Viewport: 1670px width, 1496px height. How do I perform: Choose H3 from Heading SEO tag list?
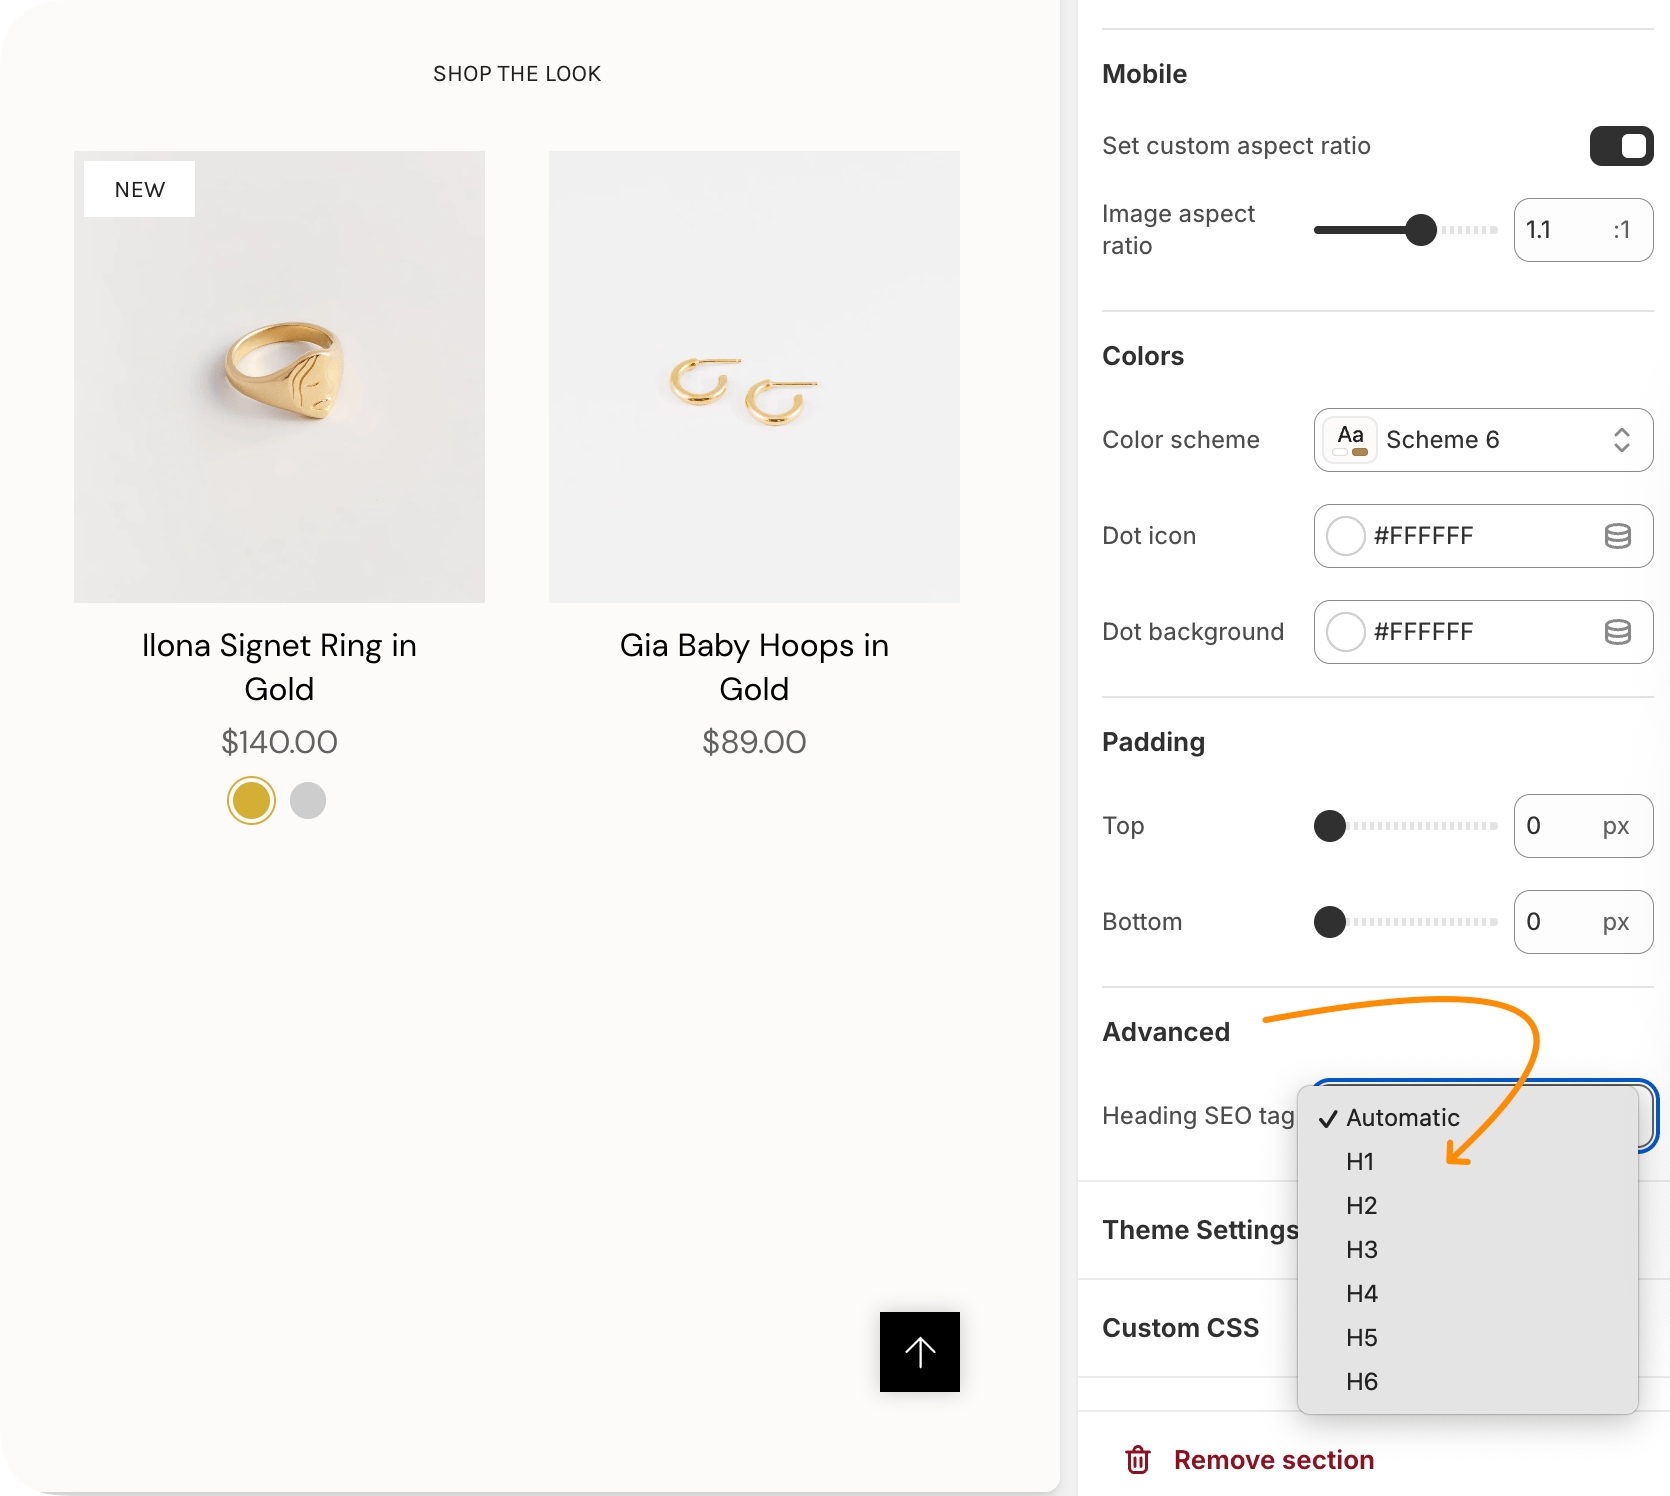coord(1361,1250)
